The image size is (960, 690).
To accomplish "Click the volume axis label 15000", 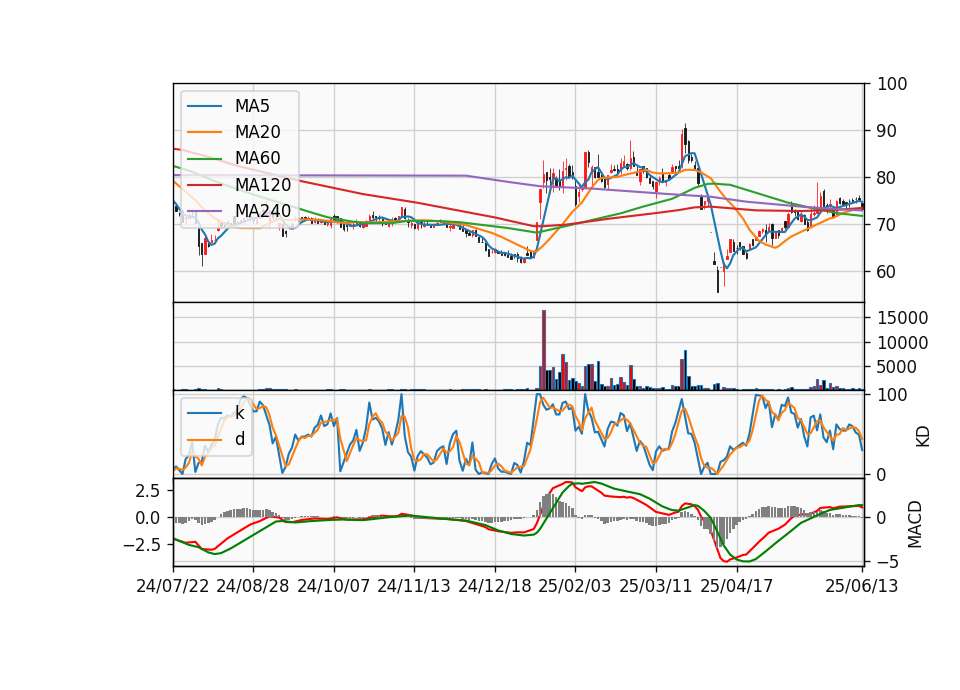I will coord(903,318).
